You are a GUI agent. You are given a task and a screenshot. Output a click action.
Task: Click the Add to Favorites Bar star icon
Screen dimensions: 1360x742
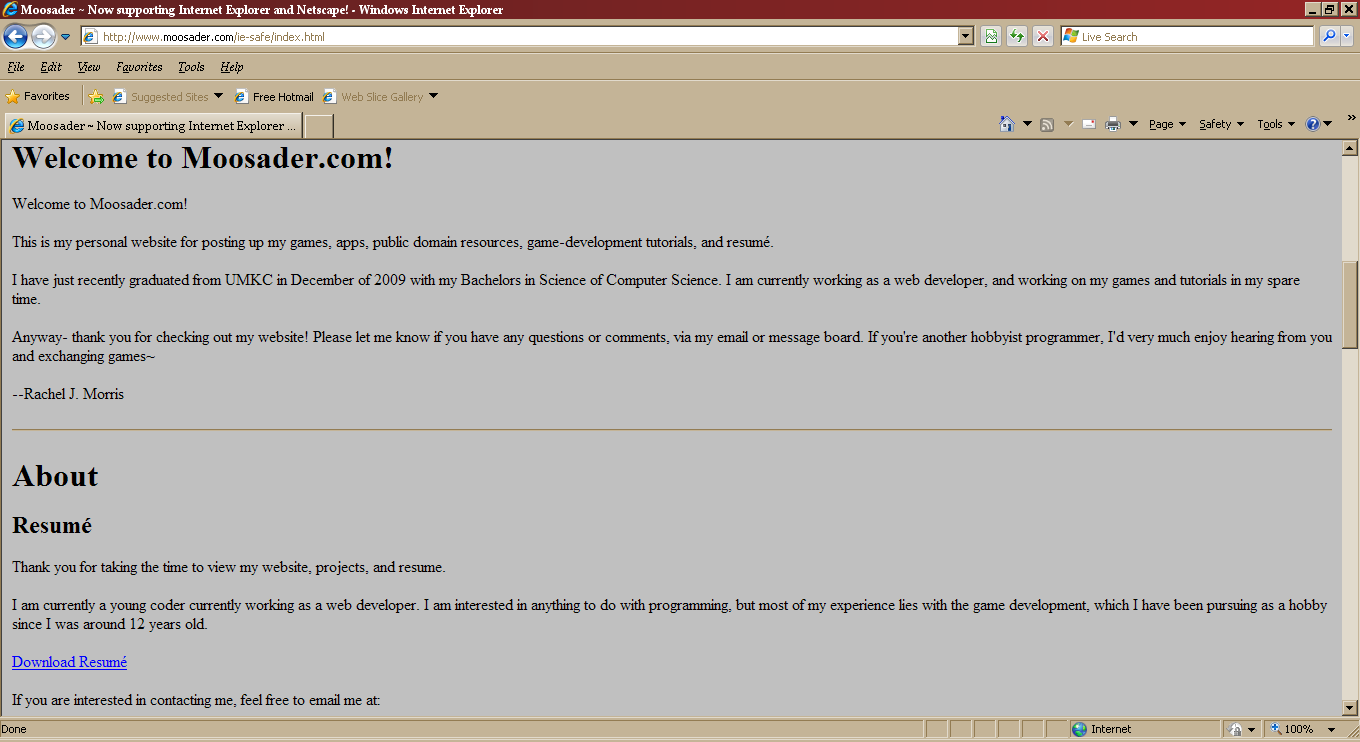point(96,97)
